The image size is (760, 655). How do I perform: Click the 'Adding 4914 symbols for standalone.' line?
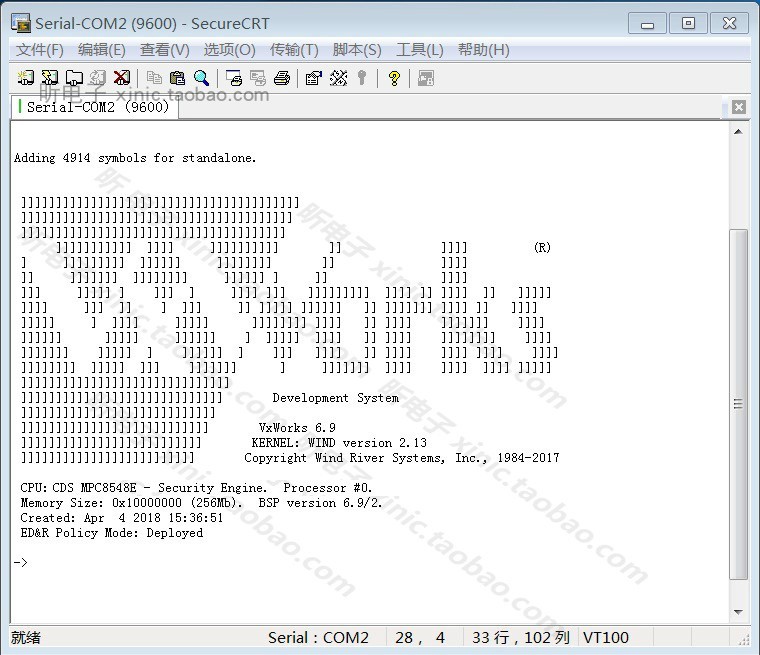pyautogui.click(x=135, y=158)
